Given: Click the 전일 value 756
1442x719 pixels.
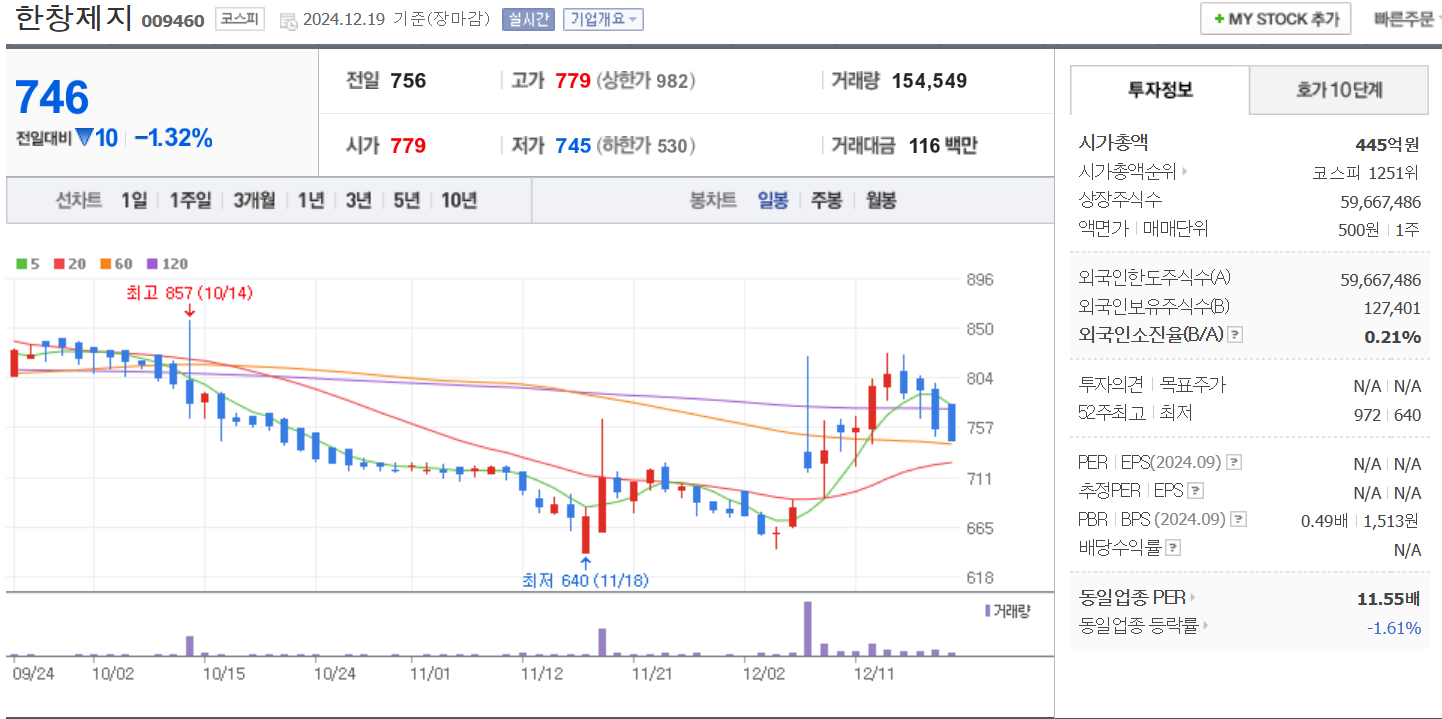Looking at the screenshot, I should (x=408, y=81).
